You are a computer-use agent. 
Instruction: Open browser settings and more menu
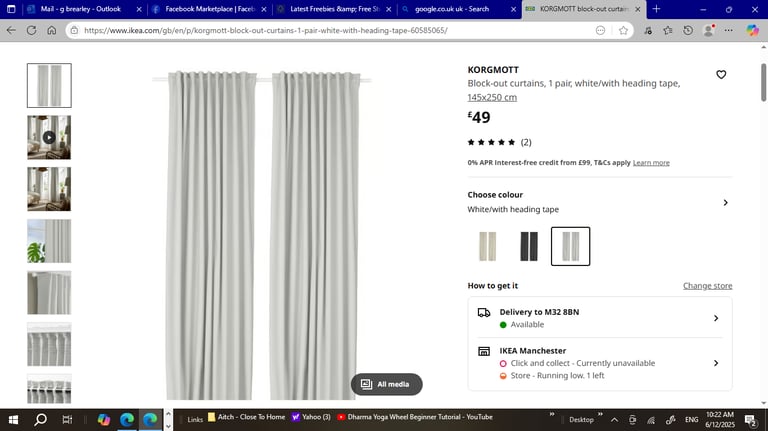(729, 30)
